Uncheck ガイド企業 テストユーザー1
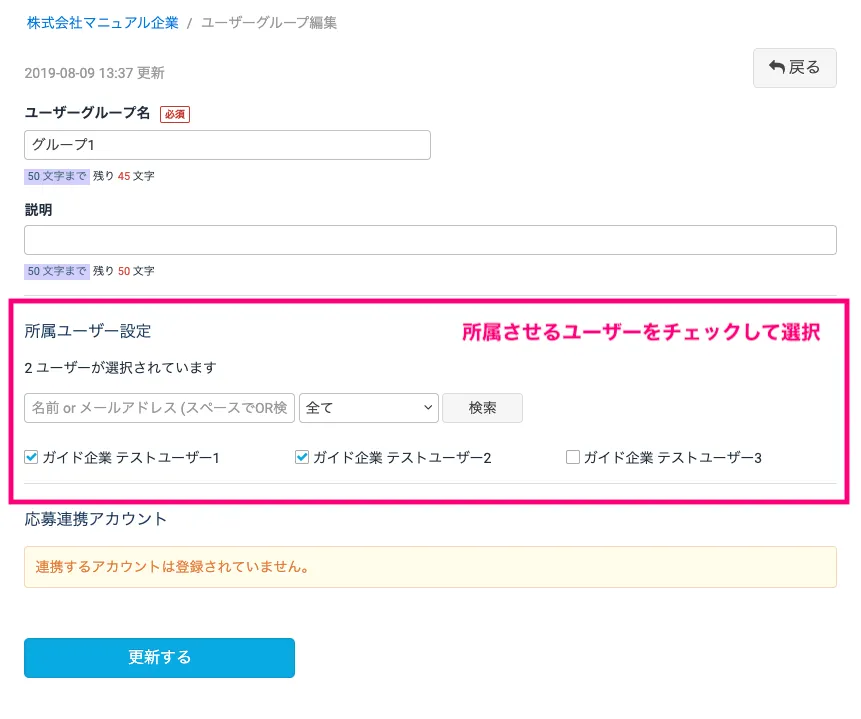The width and height of the screenshot is (861, 719). pos(31,457)
